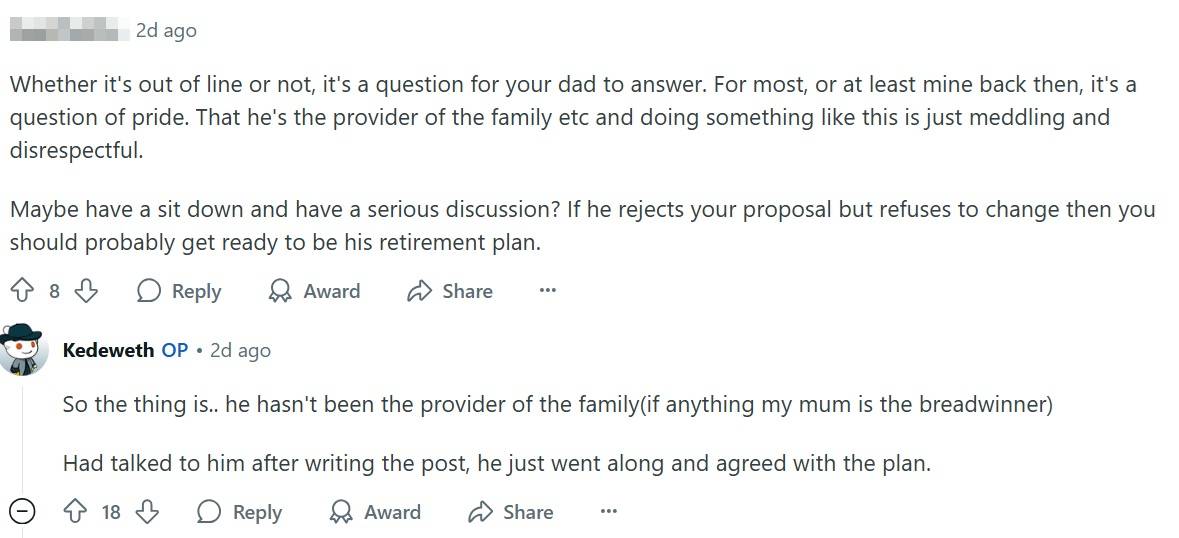Image resolution: width=1179 pixels, height=538 pixels.
Task: Reply to the top comment
Action: tap(179, 291)
